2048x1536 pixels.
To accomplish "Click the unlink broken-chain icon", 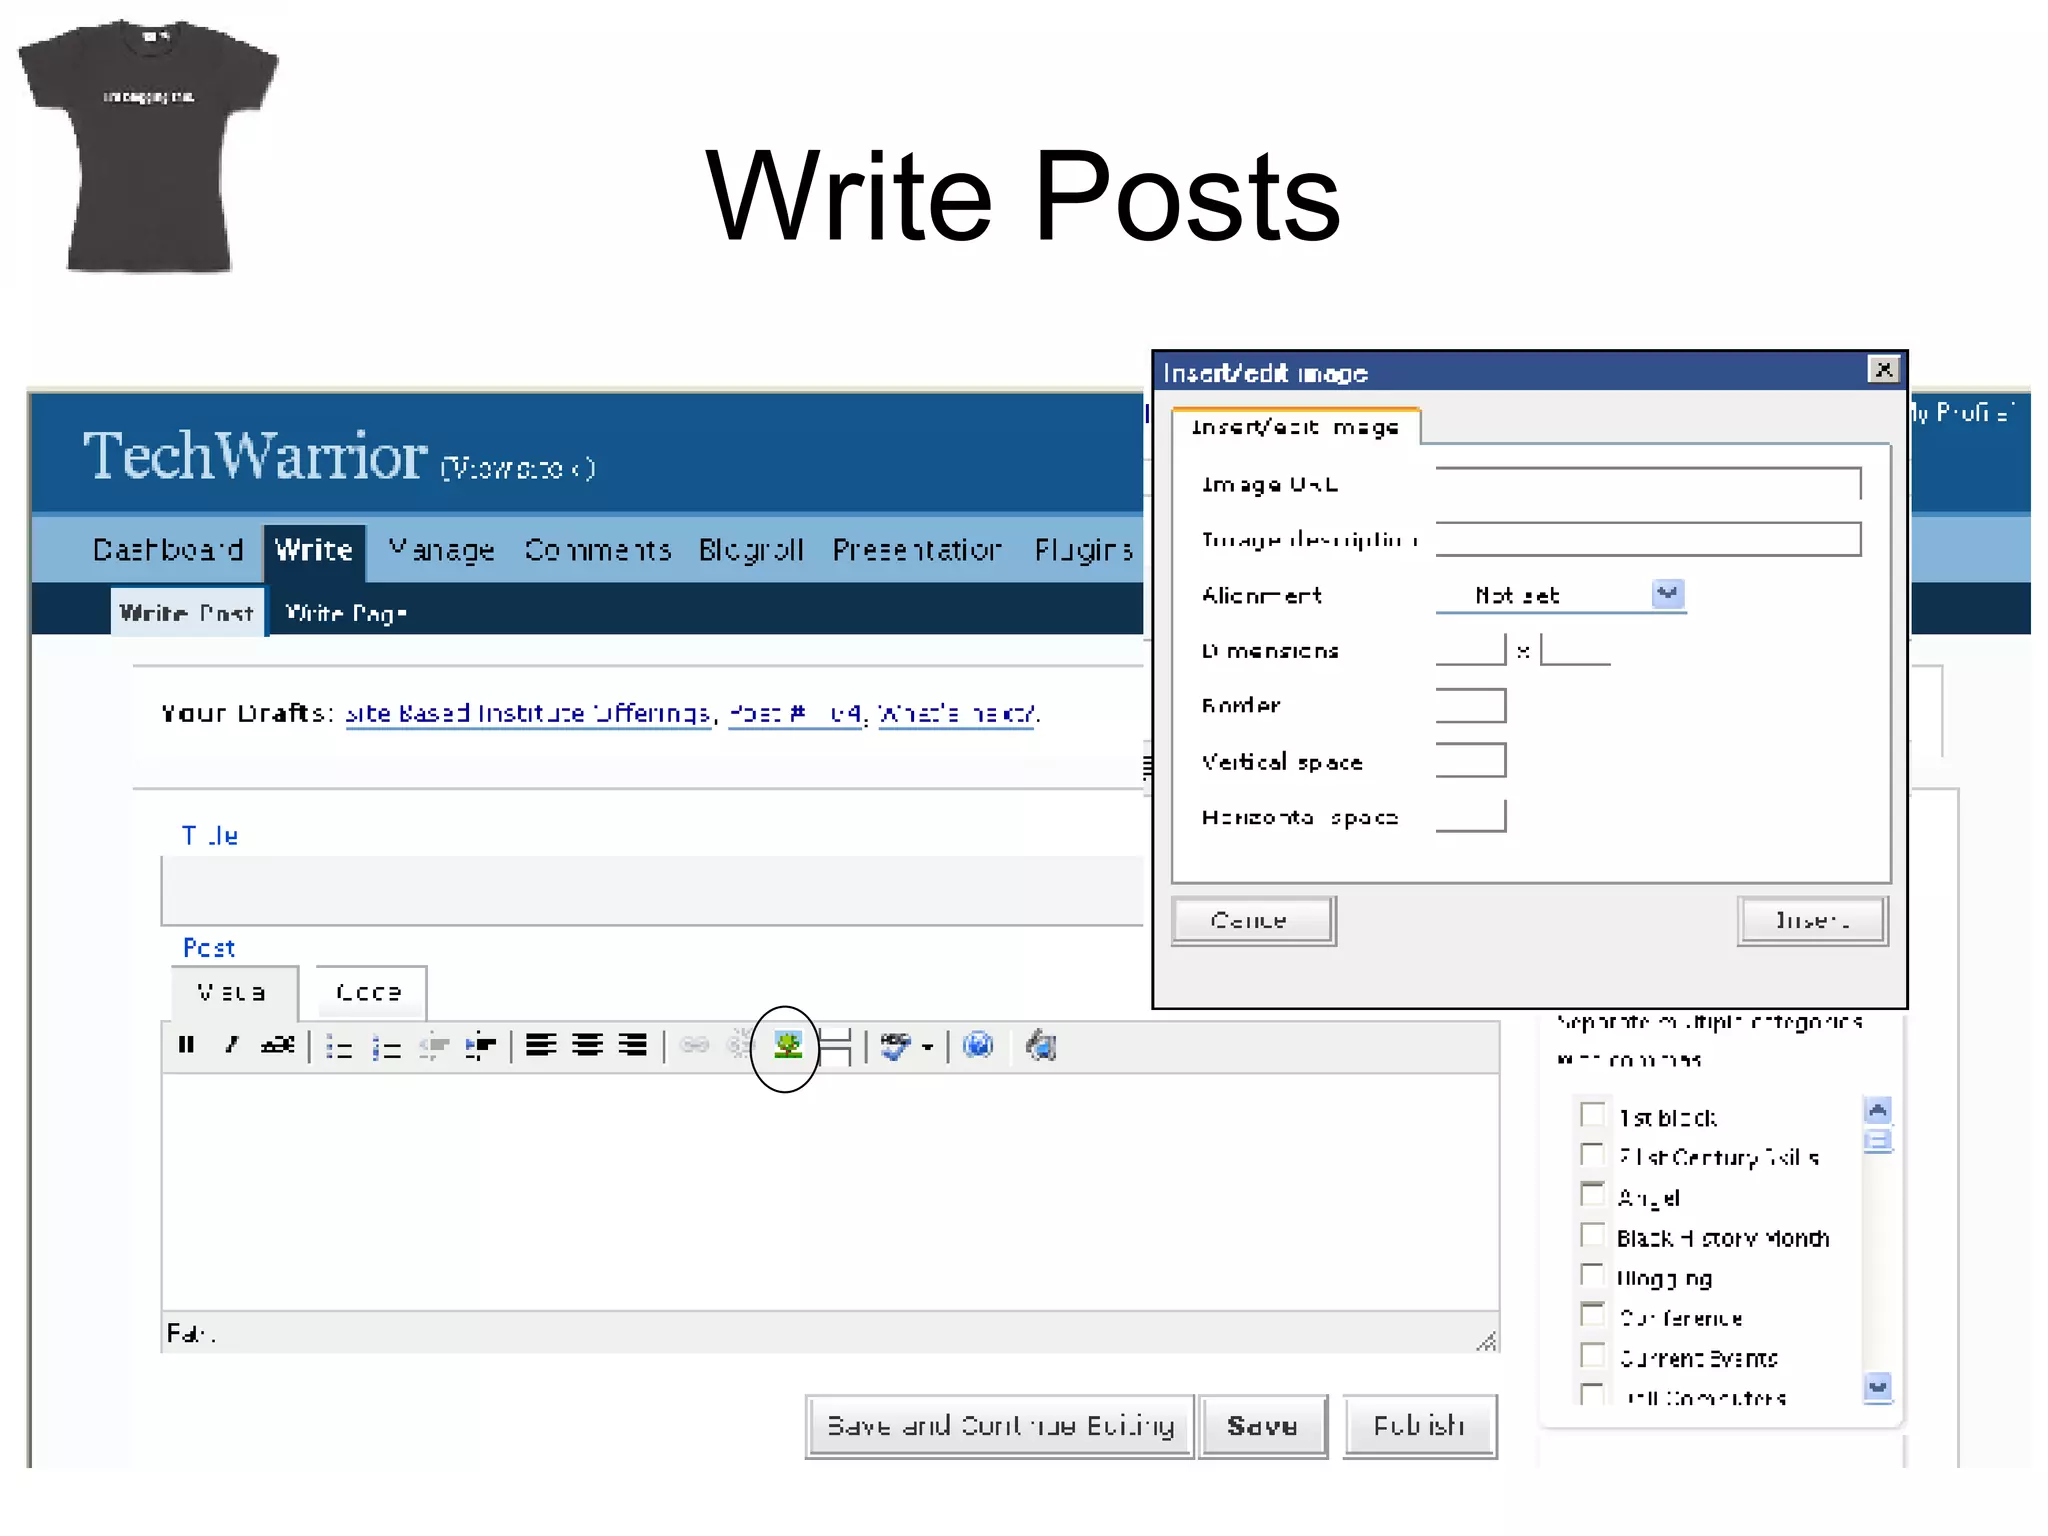I will point(738,1046).
